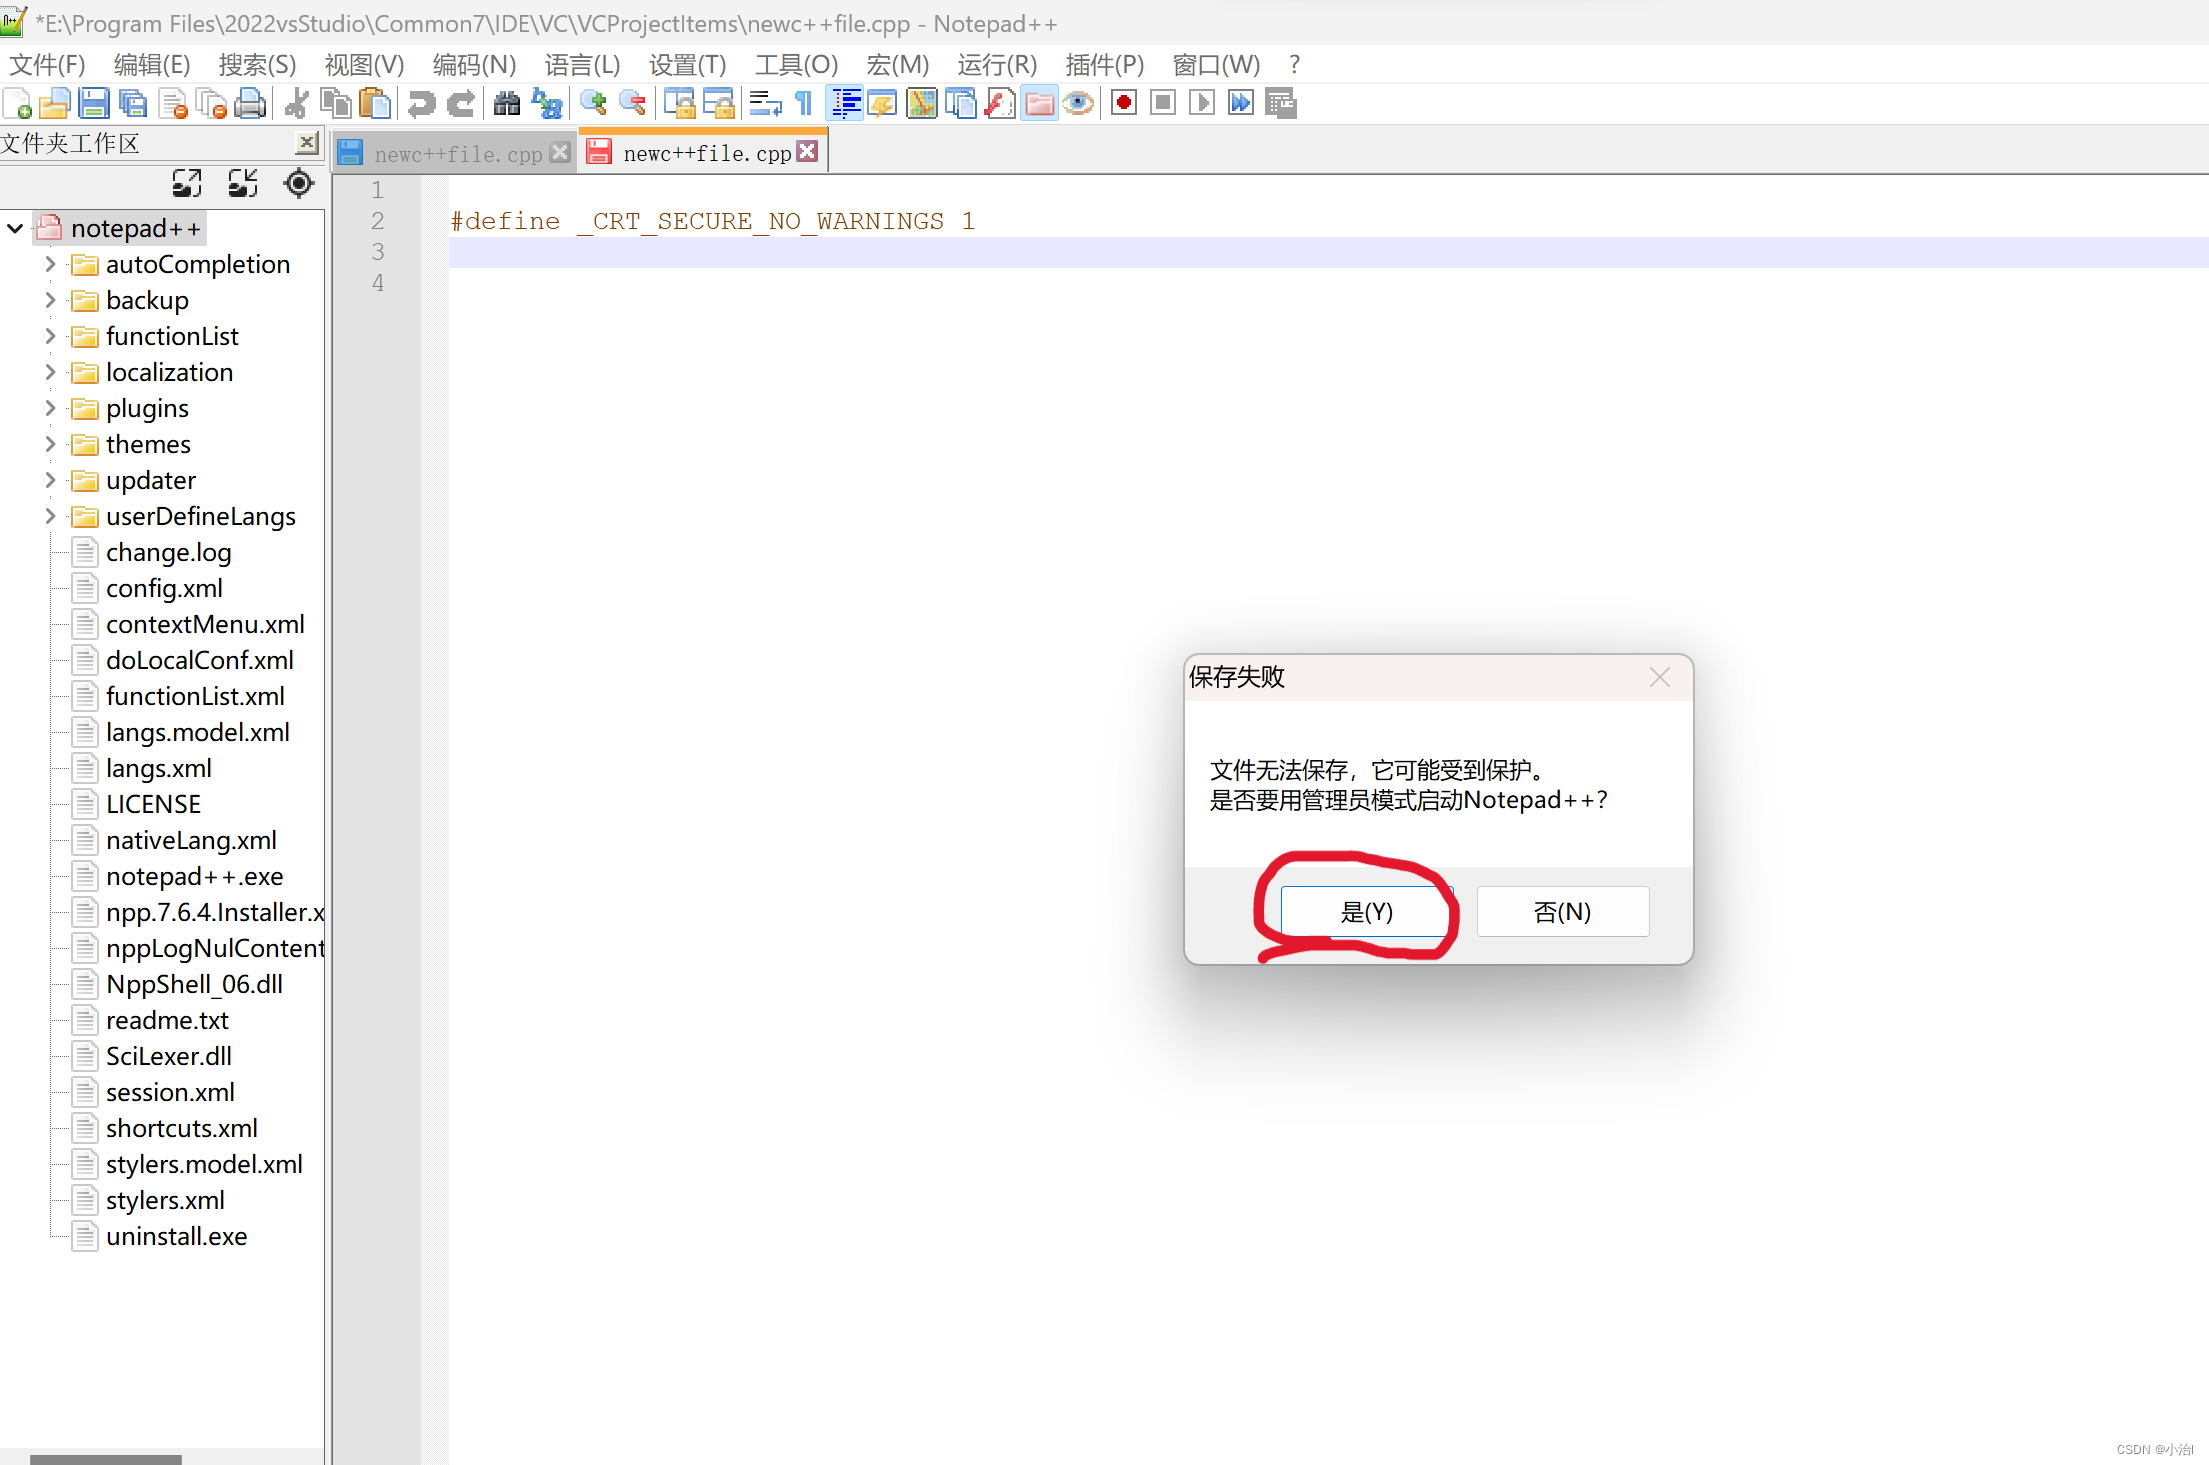Zoom in using the magnifier plus icon
The height and width of the screenshot is (1465, 2209).
click(593, 103)
